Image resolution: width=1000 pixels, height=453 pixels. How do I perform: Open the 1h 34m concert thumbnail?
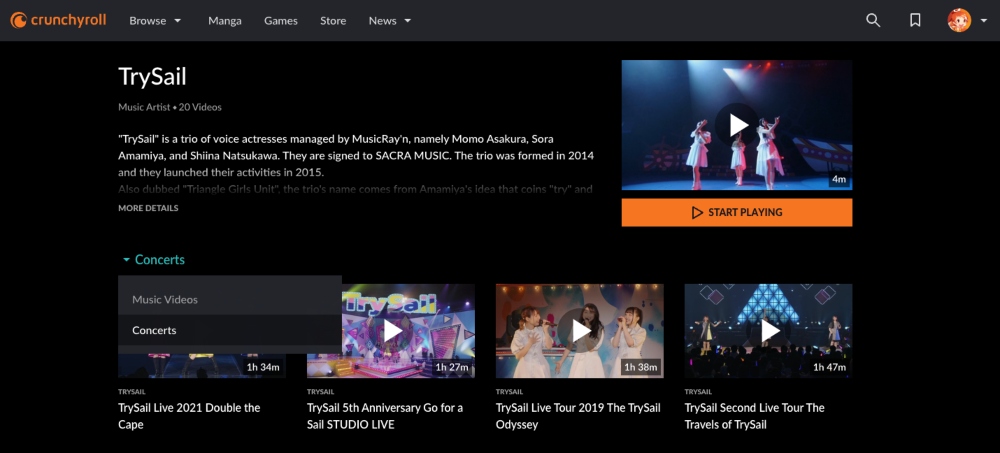202,366
